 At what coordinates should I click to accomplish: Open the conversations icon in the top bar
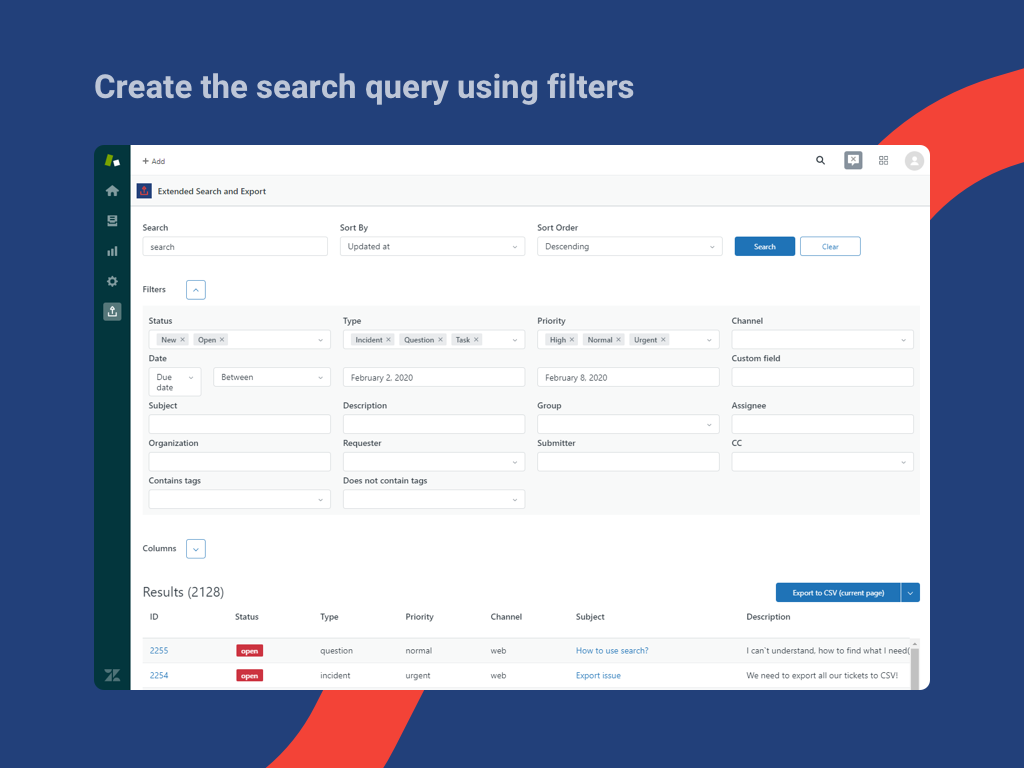(x=852, y=160)
